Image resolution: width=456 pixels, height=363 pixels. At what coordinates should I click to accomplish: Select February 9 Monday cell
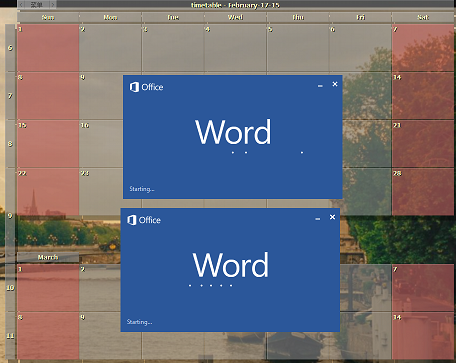101,96
